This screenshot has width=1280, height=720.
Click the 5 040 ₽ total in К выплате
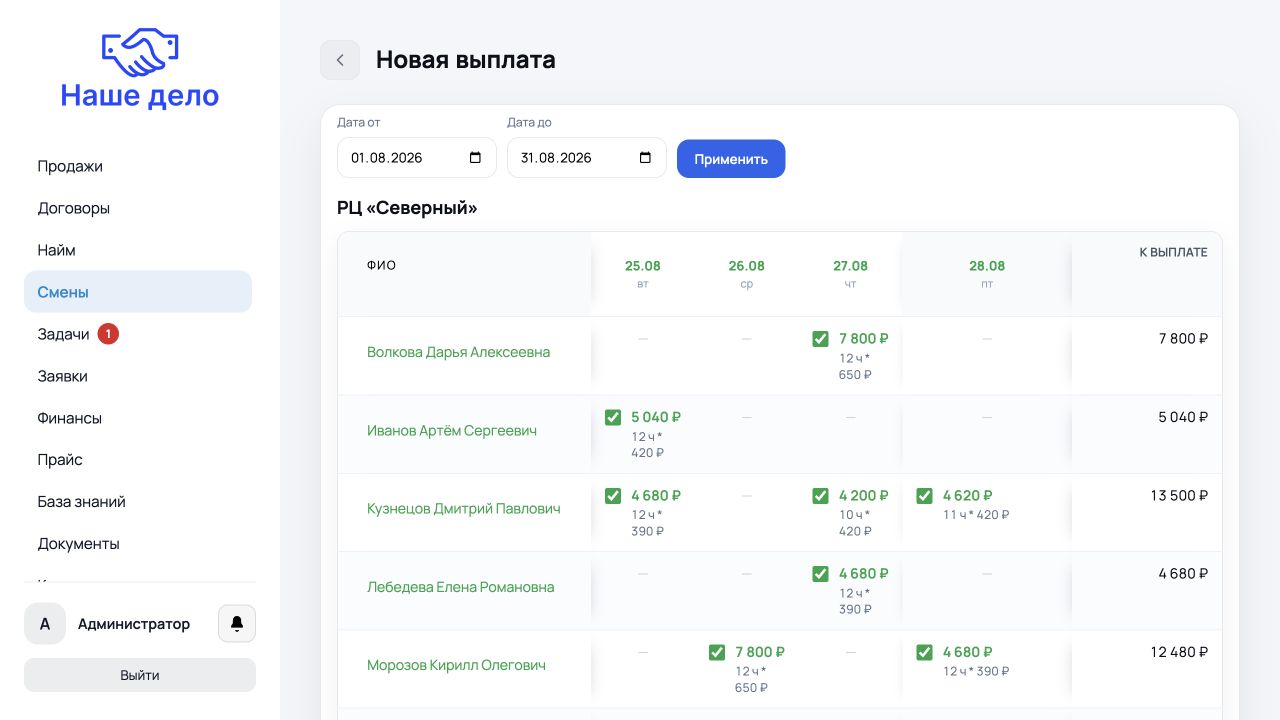1183,417
